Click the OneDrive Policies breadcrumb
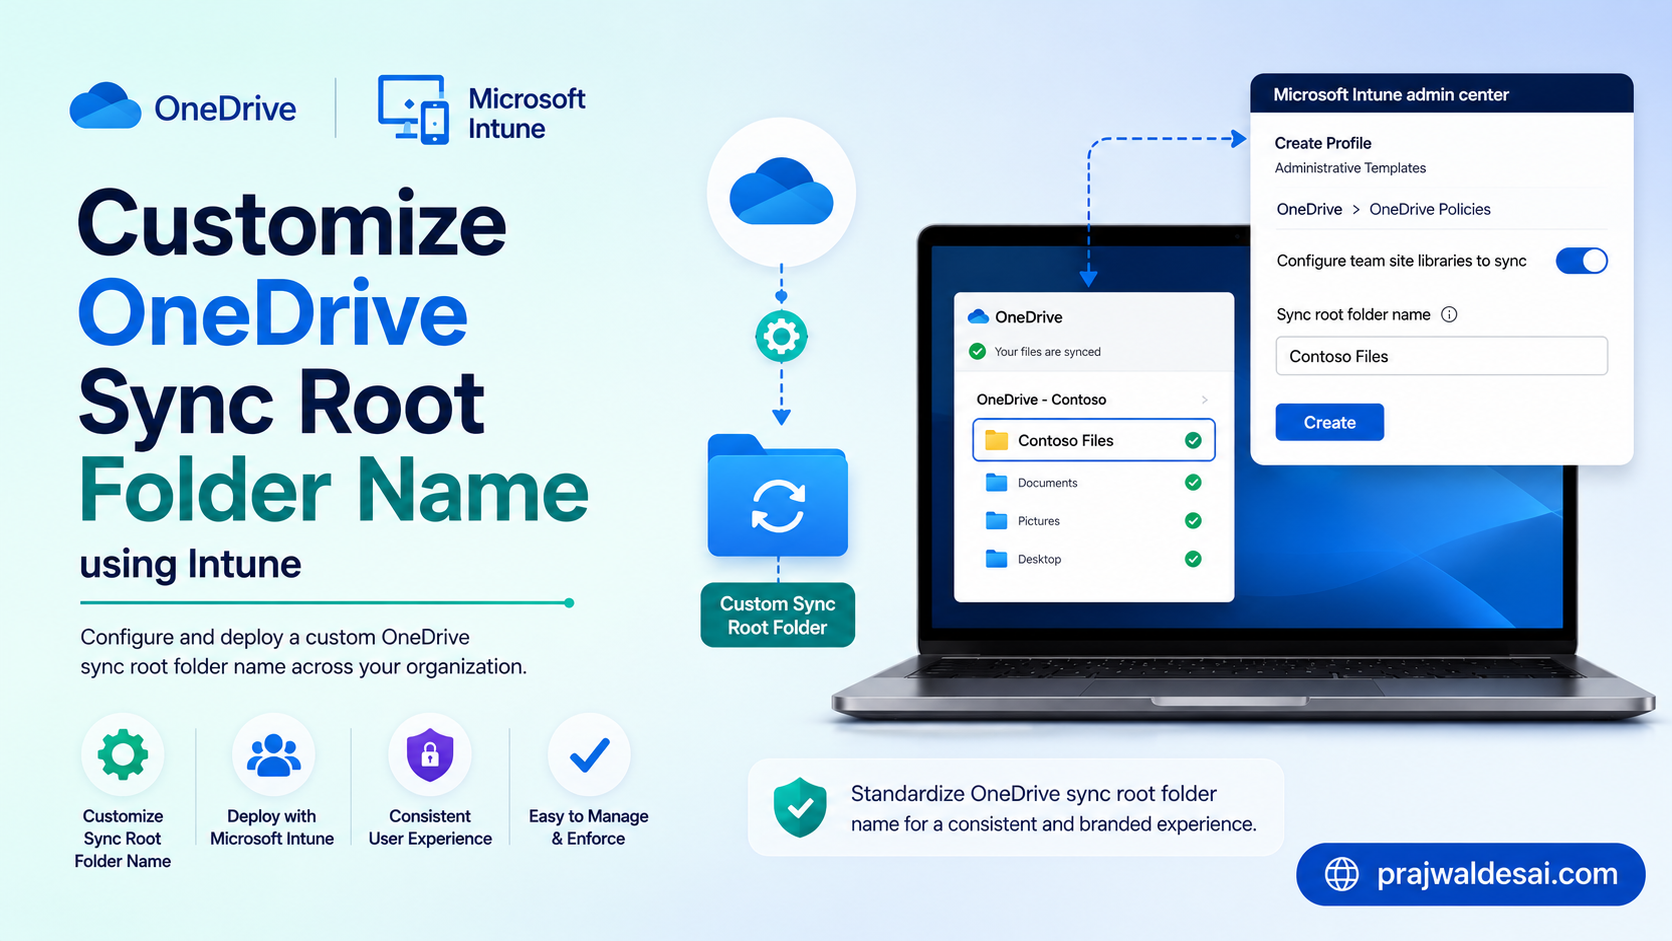The image size is (1672, 941). pyautogui.click(x=1429, y=209)
